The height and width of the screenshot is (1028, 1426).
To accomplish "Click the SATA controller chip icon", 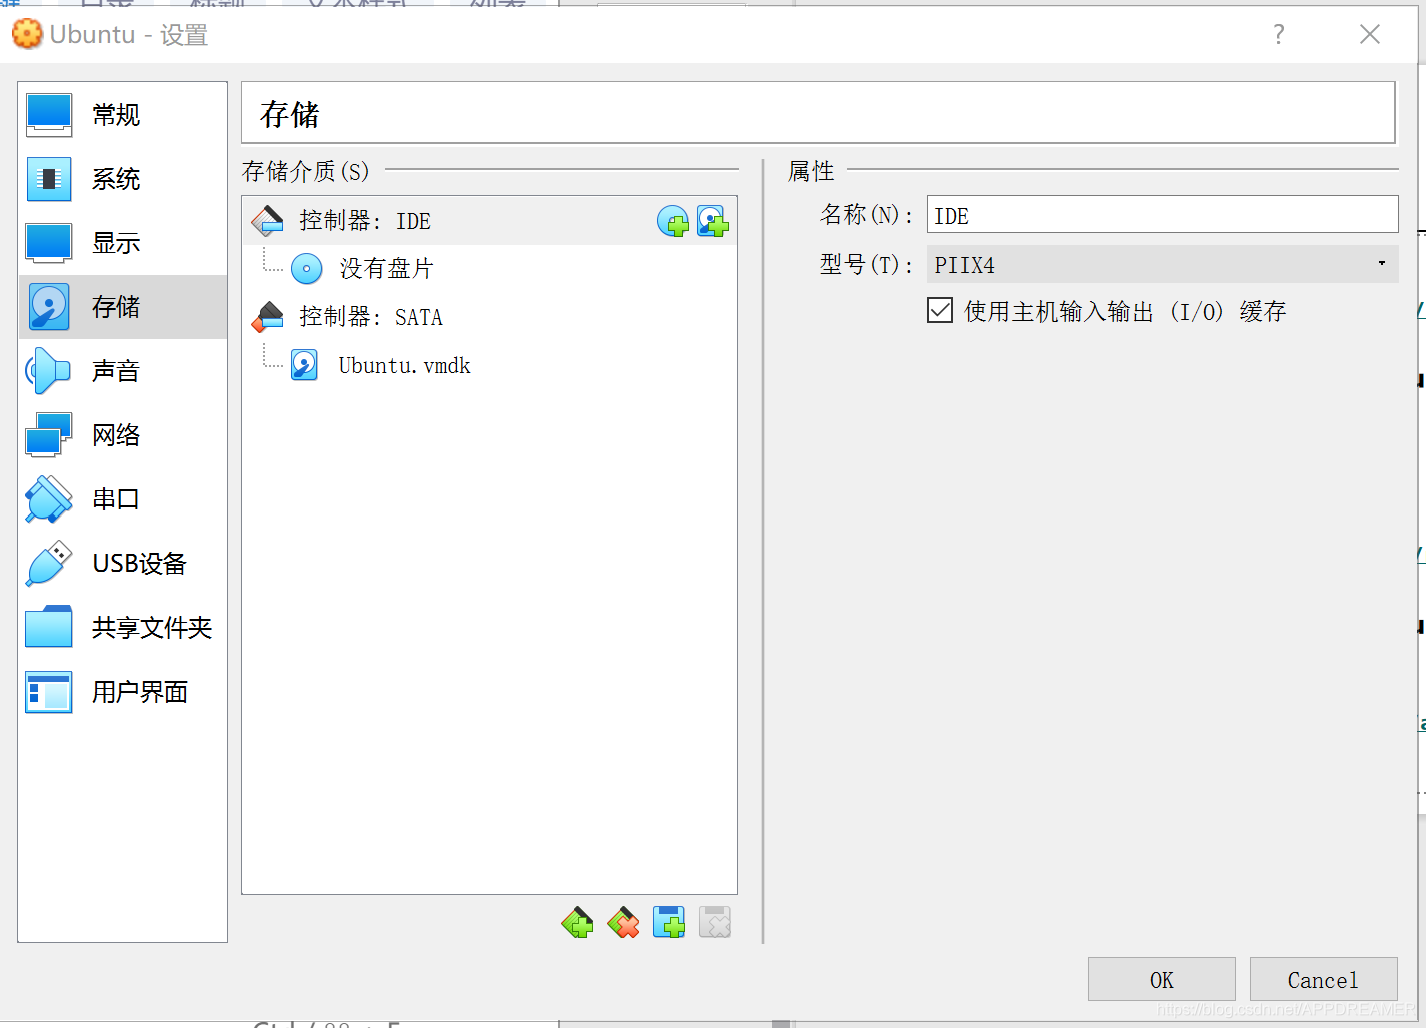I will (x=267, y=317).
